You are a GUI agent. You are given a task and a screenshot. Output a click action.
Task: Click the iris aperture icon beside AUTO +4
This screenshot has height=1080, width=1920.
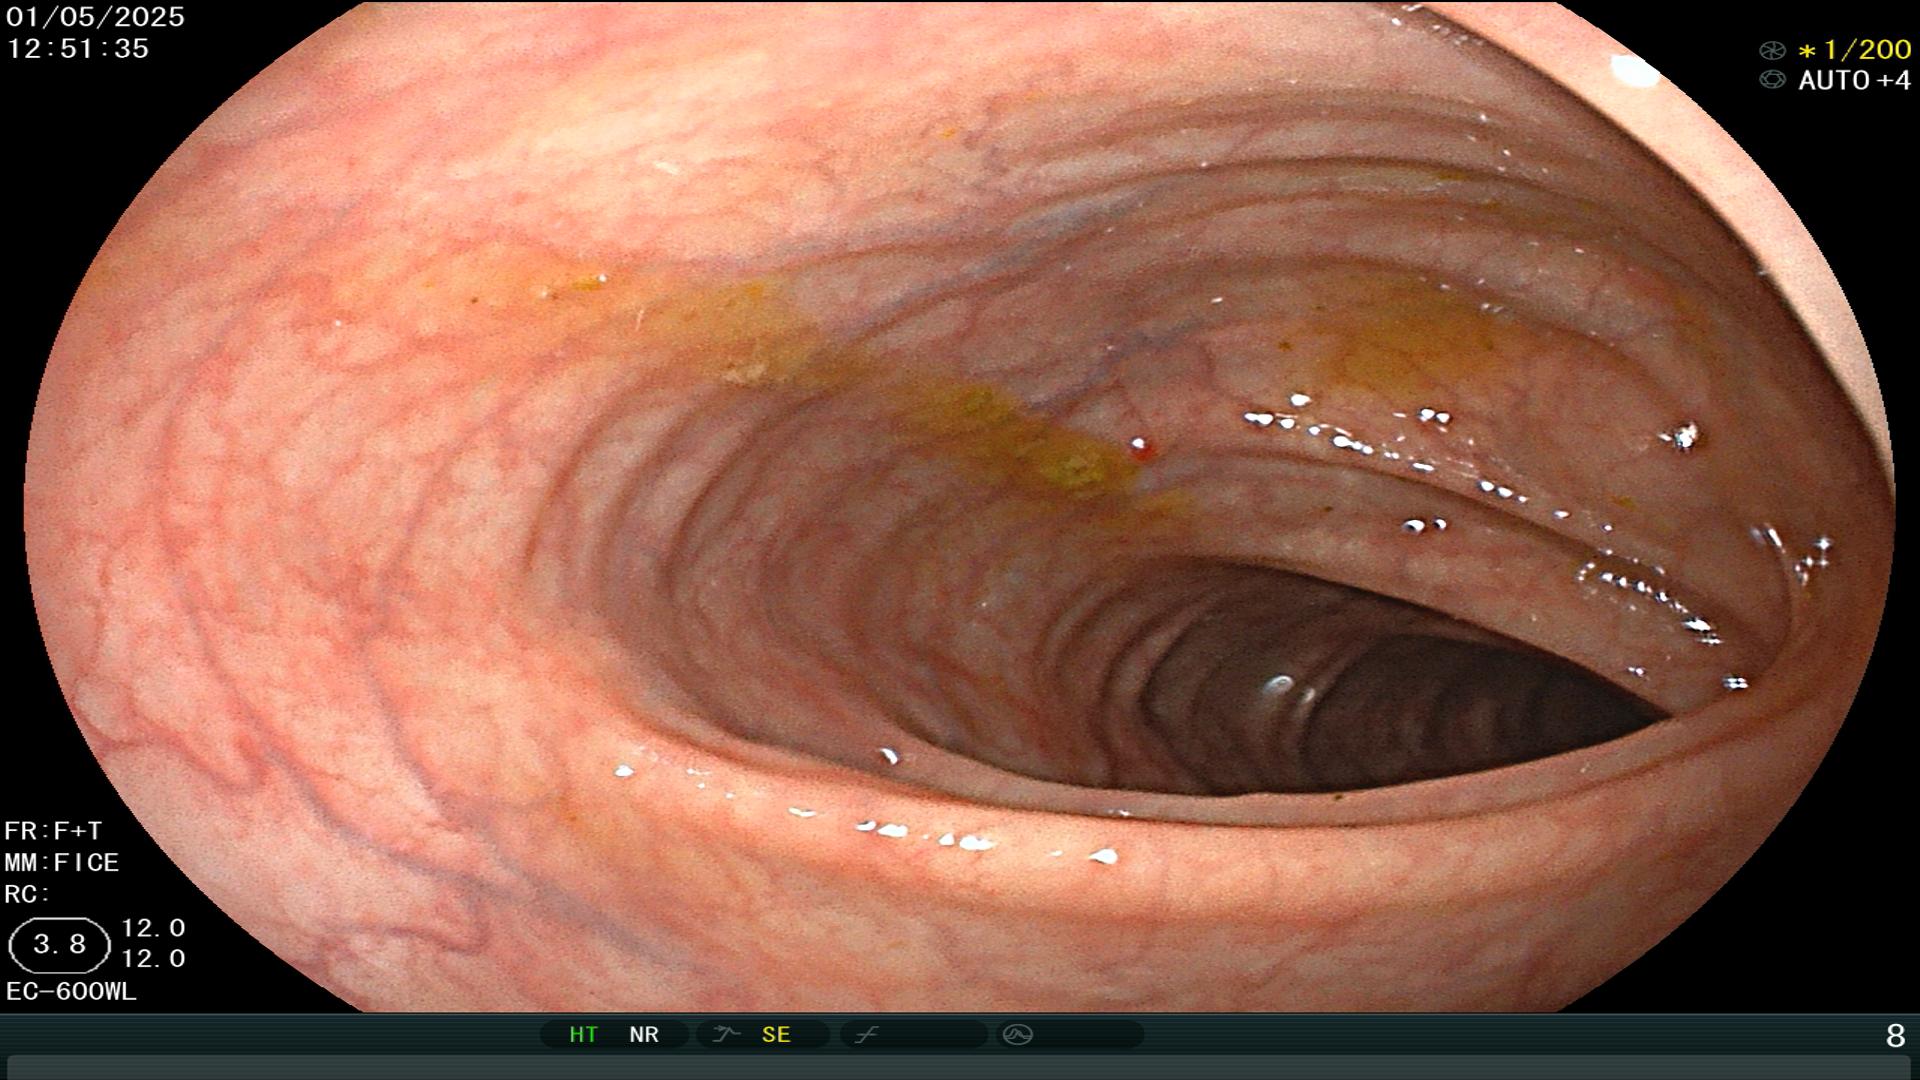(x=1772, y=80)
